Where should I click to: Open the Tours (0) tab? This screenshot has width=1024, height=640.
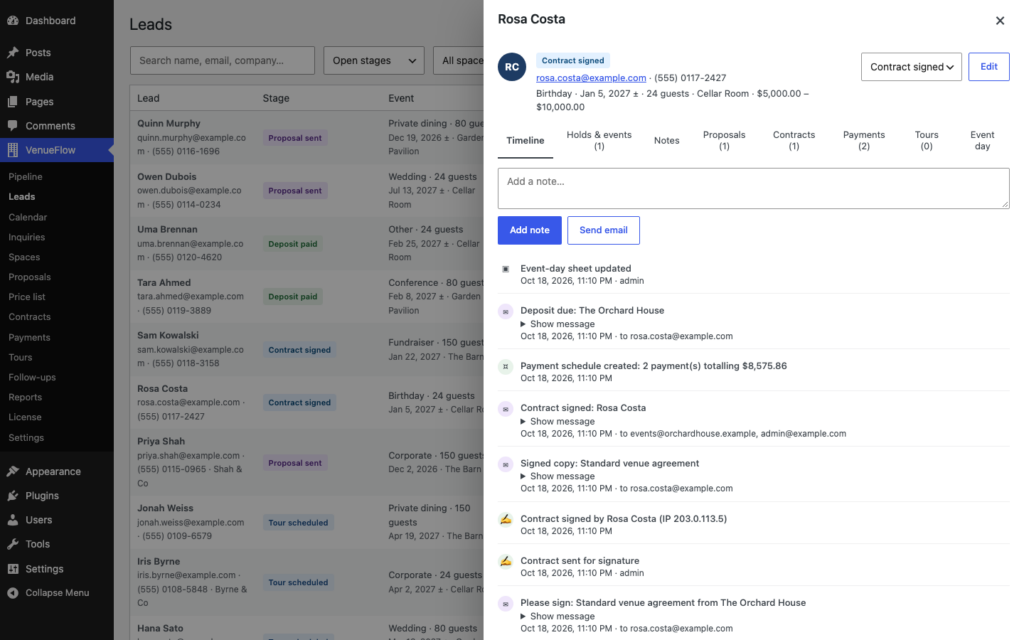coord(927,140)
